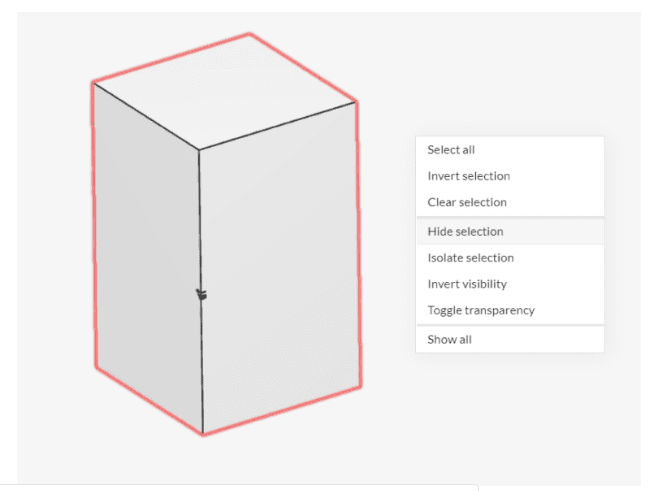Hide selection via the context menu
Image resolution: width=658 pixels, height=491 pixels.
[465, 231]
